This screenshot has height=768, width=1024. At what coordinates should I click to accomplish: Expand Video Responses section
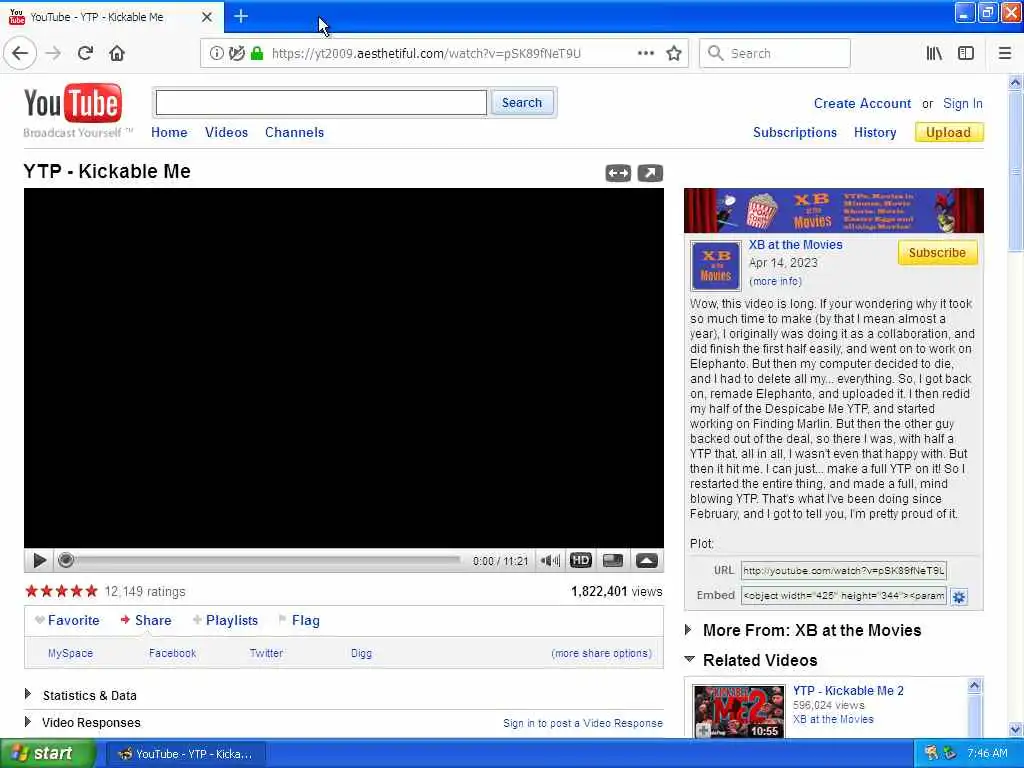[x=28, y=722]
